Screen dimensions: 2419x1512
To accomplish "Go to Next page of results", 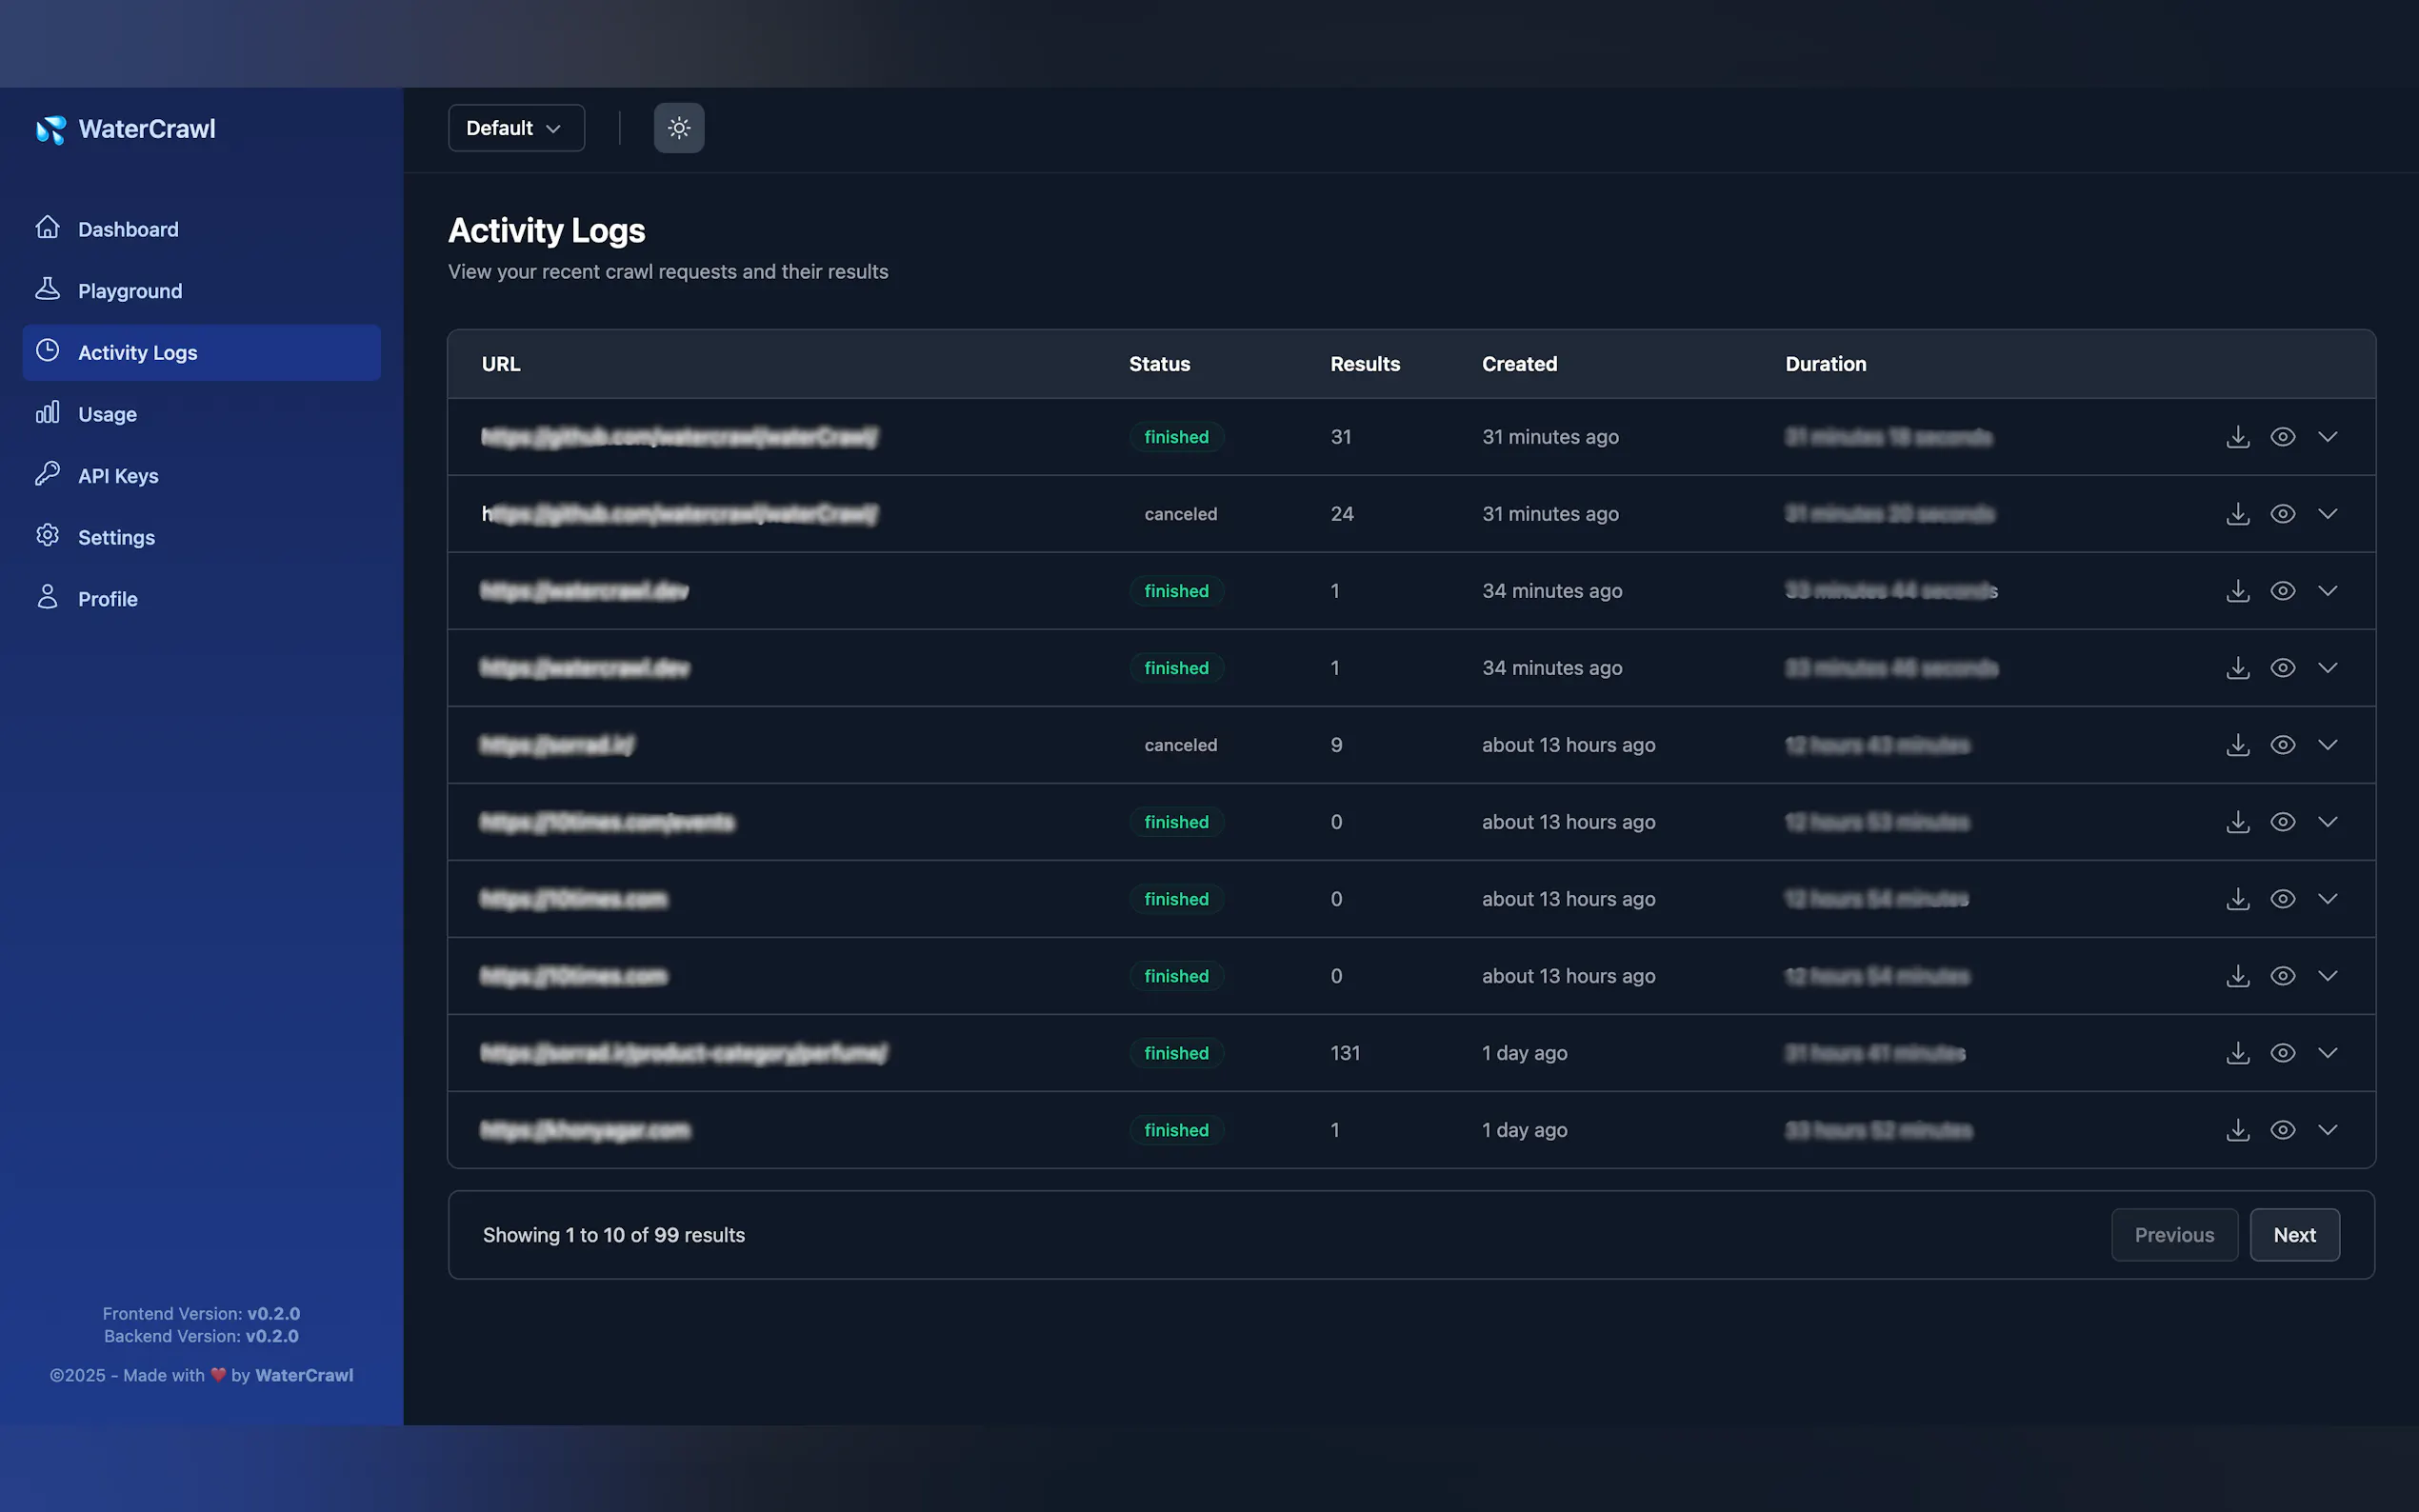I will coord(2294,1235).
